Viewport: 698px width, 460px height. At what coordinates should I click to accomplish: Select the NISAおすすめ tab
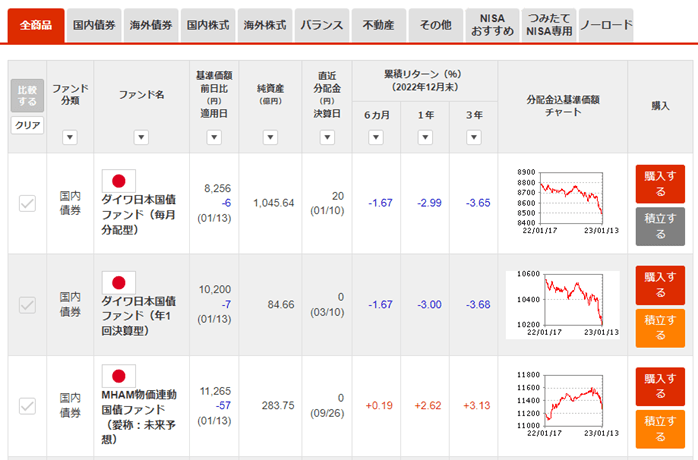(493, 25)
